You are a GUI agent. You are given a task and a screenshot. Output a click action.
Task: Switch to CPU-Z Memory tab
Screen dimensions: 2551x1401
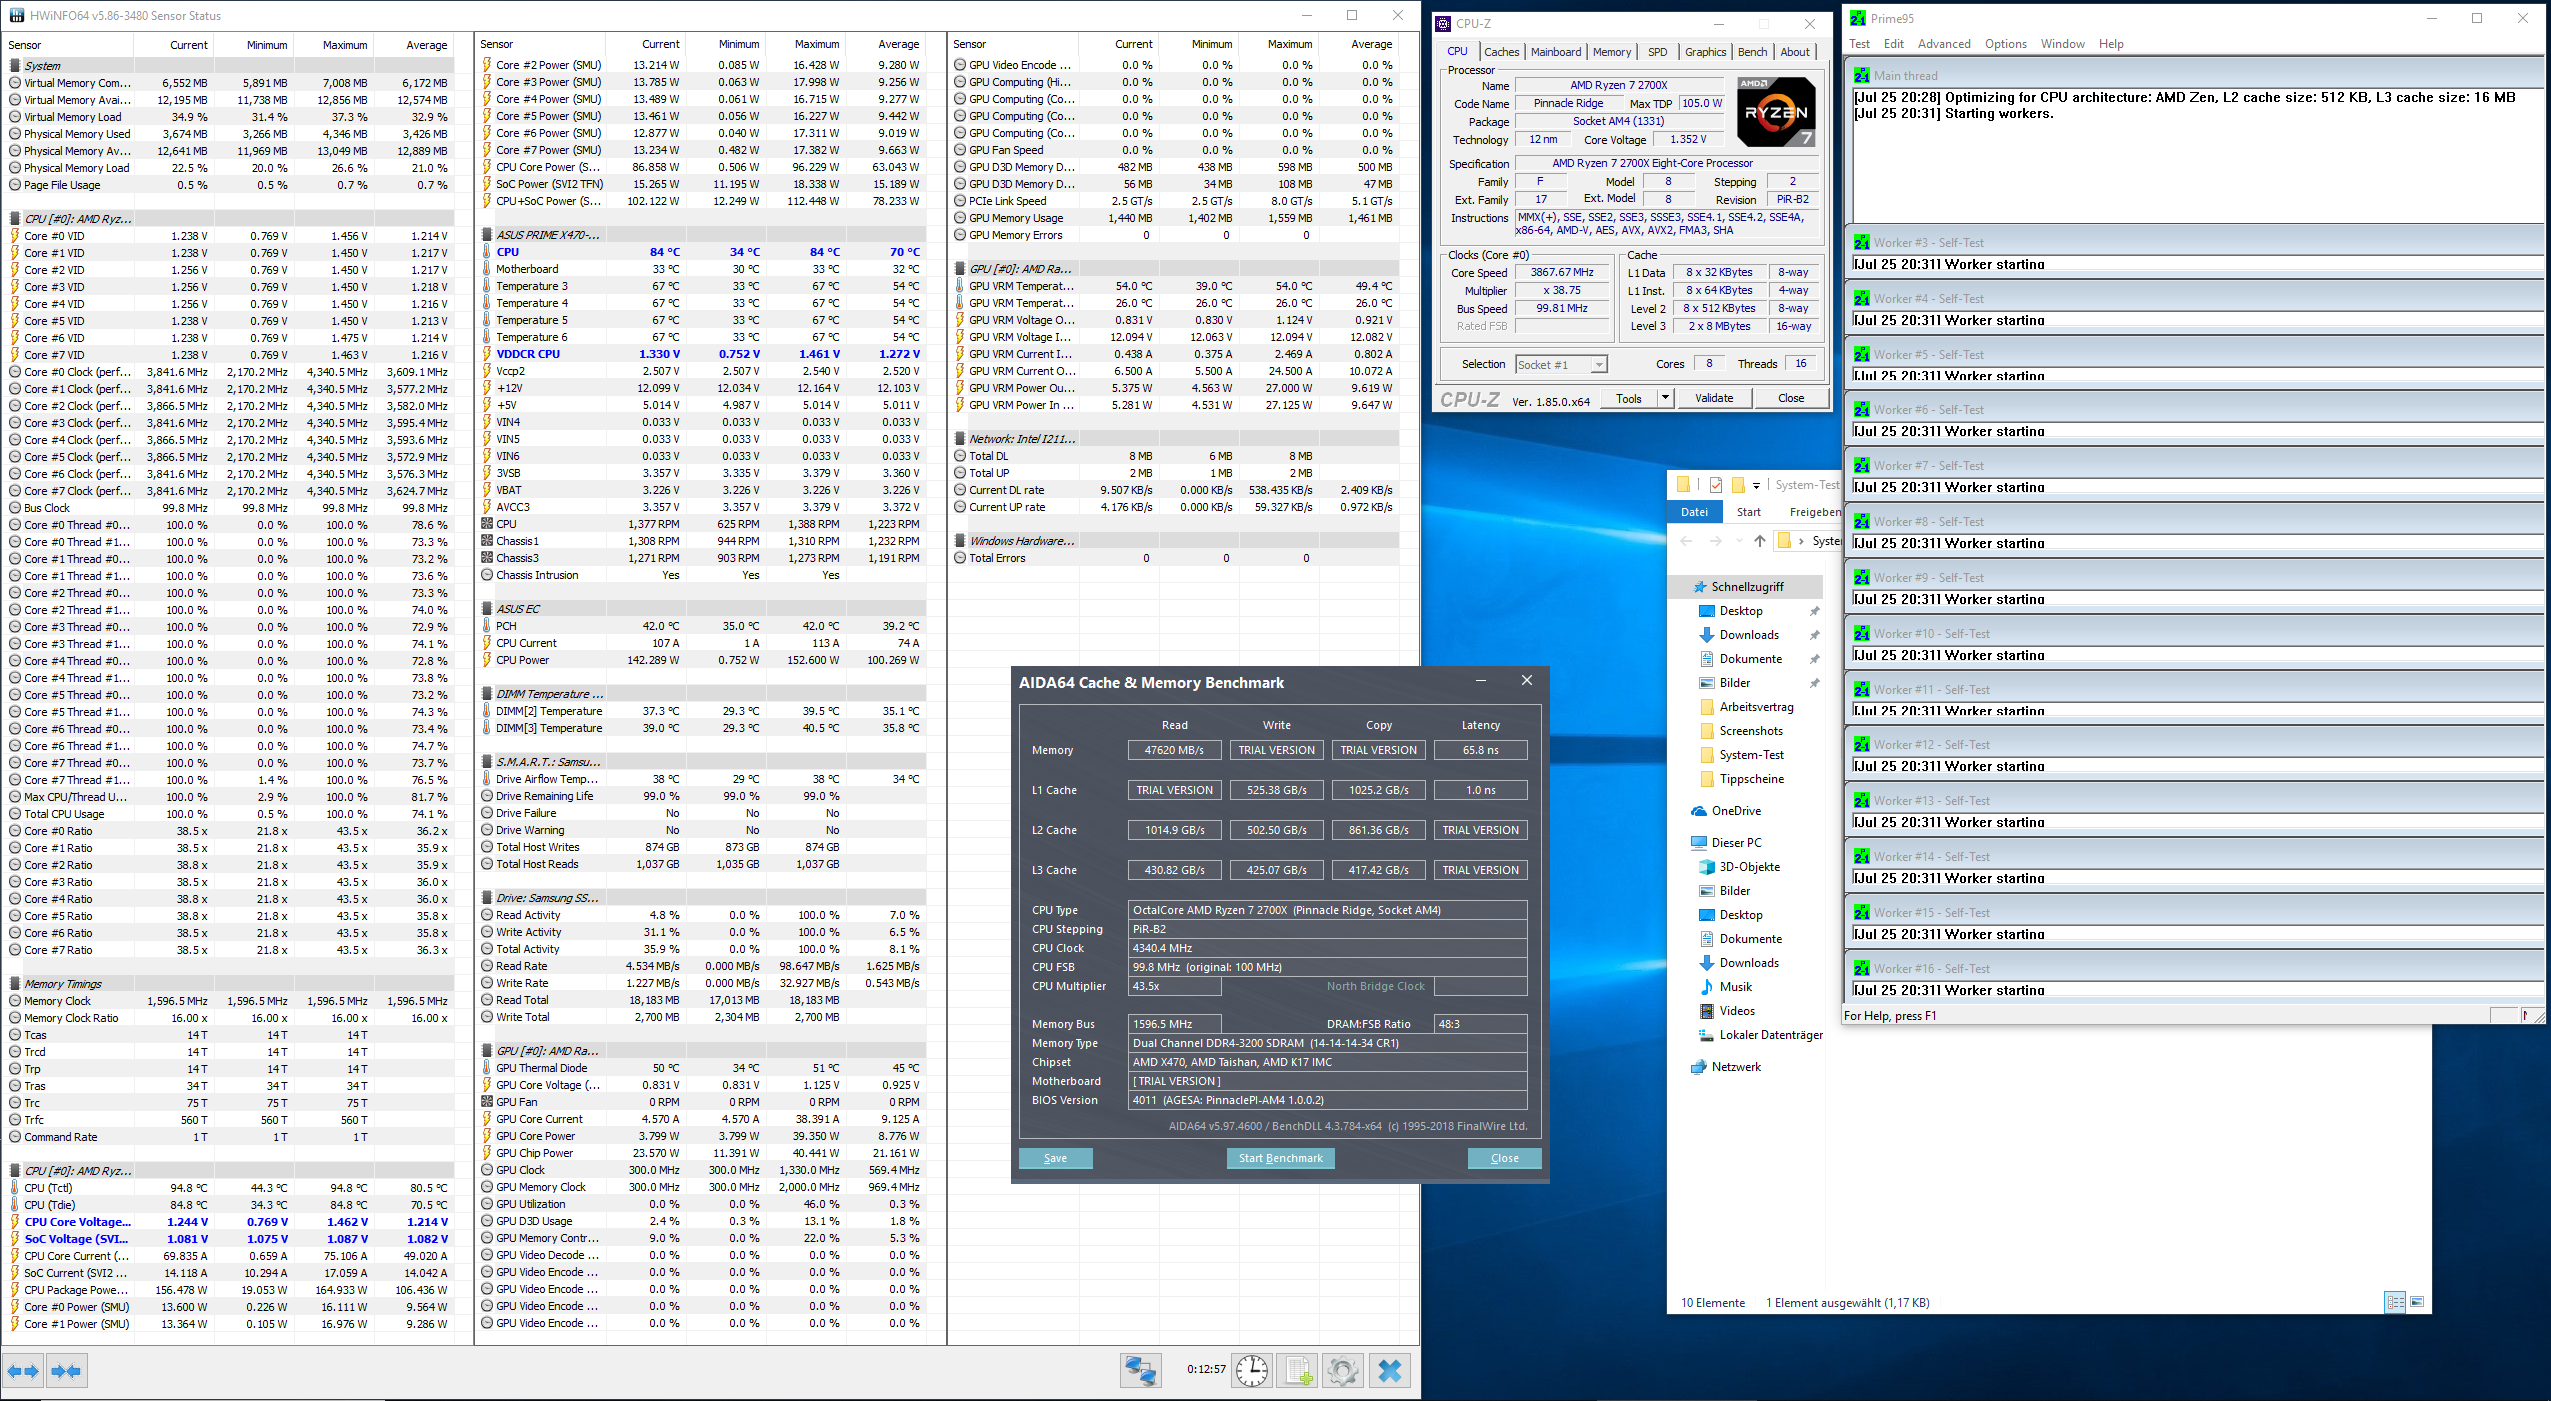pyautogui.click(x=1611, y=52)
